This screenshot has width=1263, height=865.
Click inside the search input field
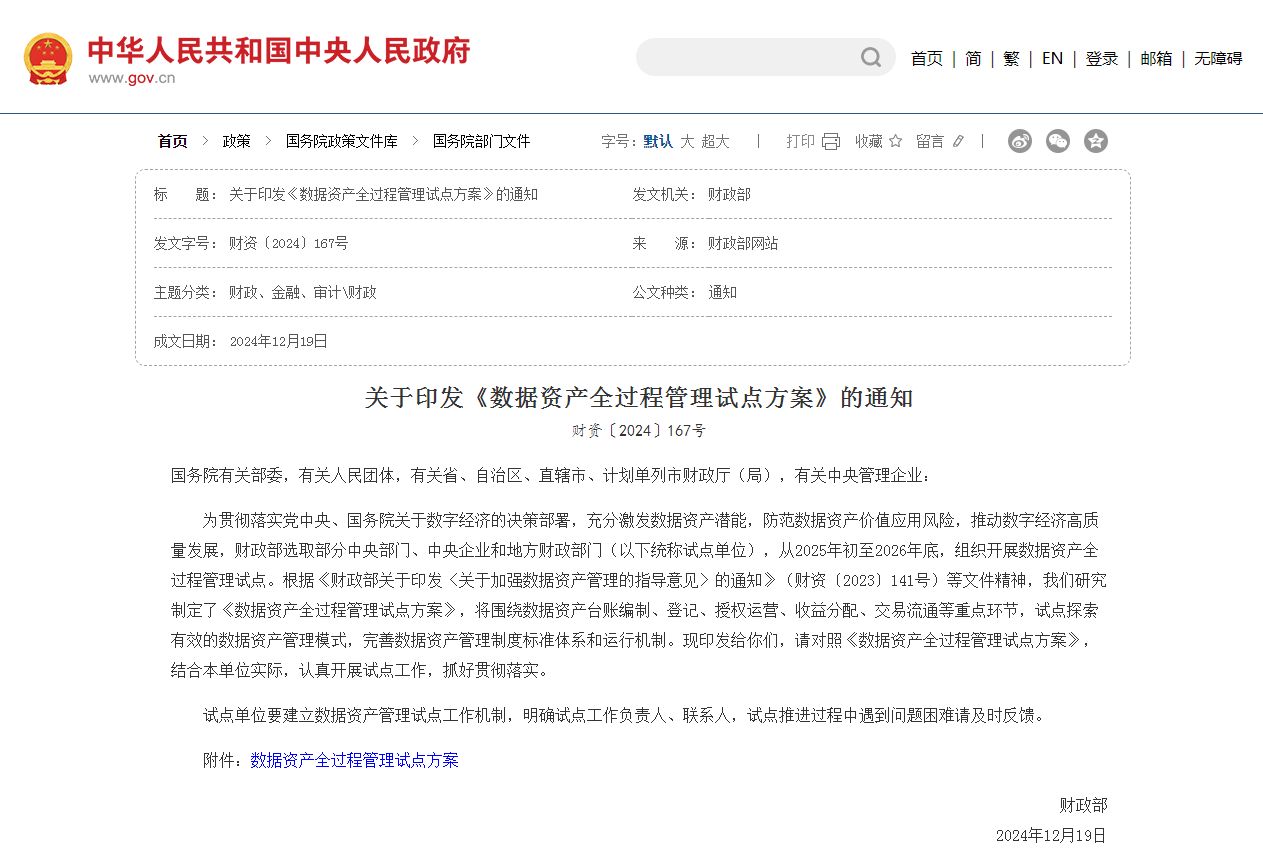745,58
